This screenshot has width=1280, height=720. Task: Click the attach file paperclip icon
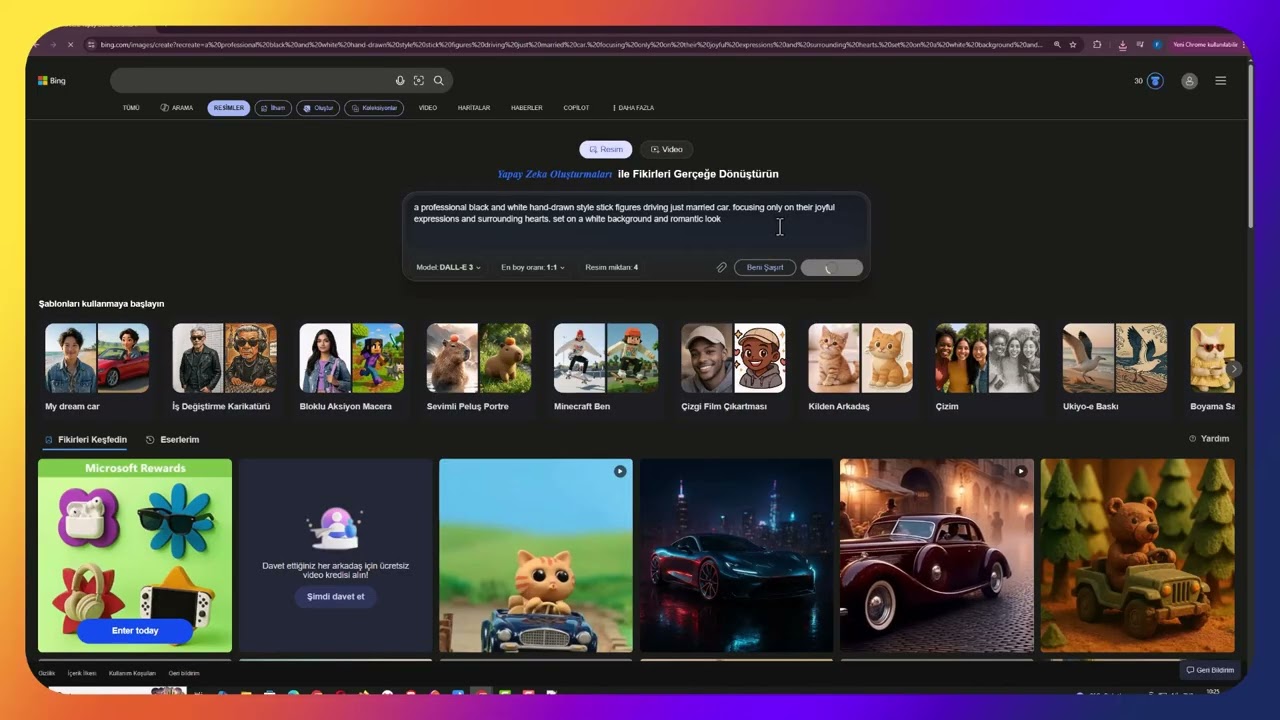tap(721, 267)
